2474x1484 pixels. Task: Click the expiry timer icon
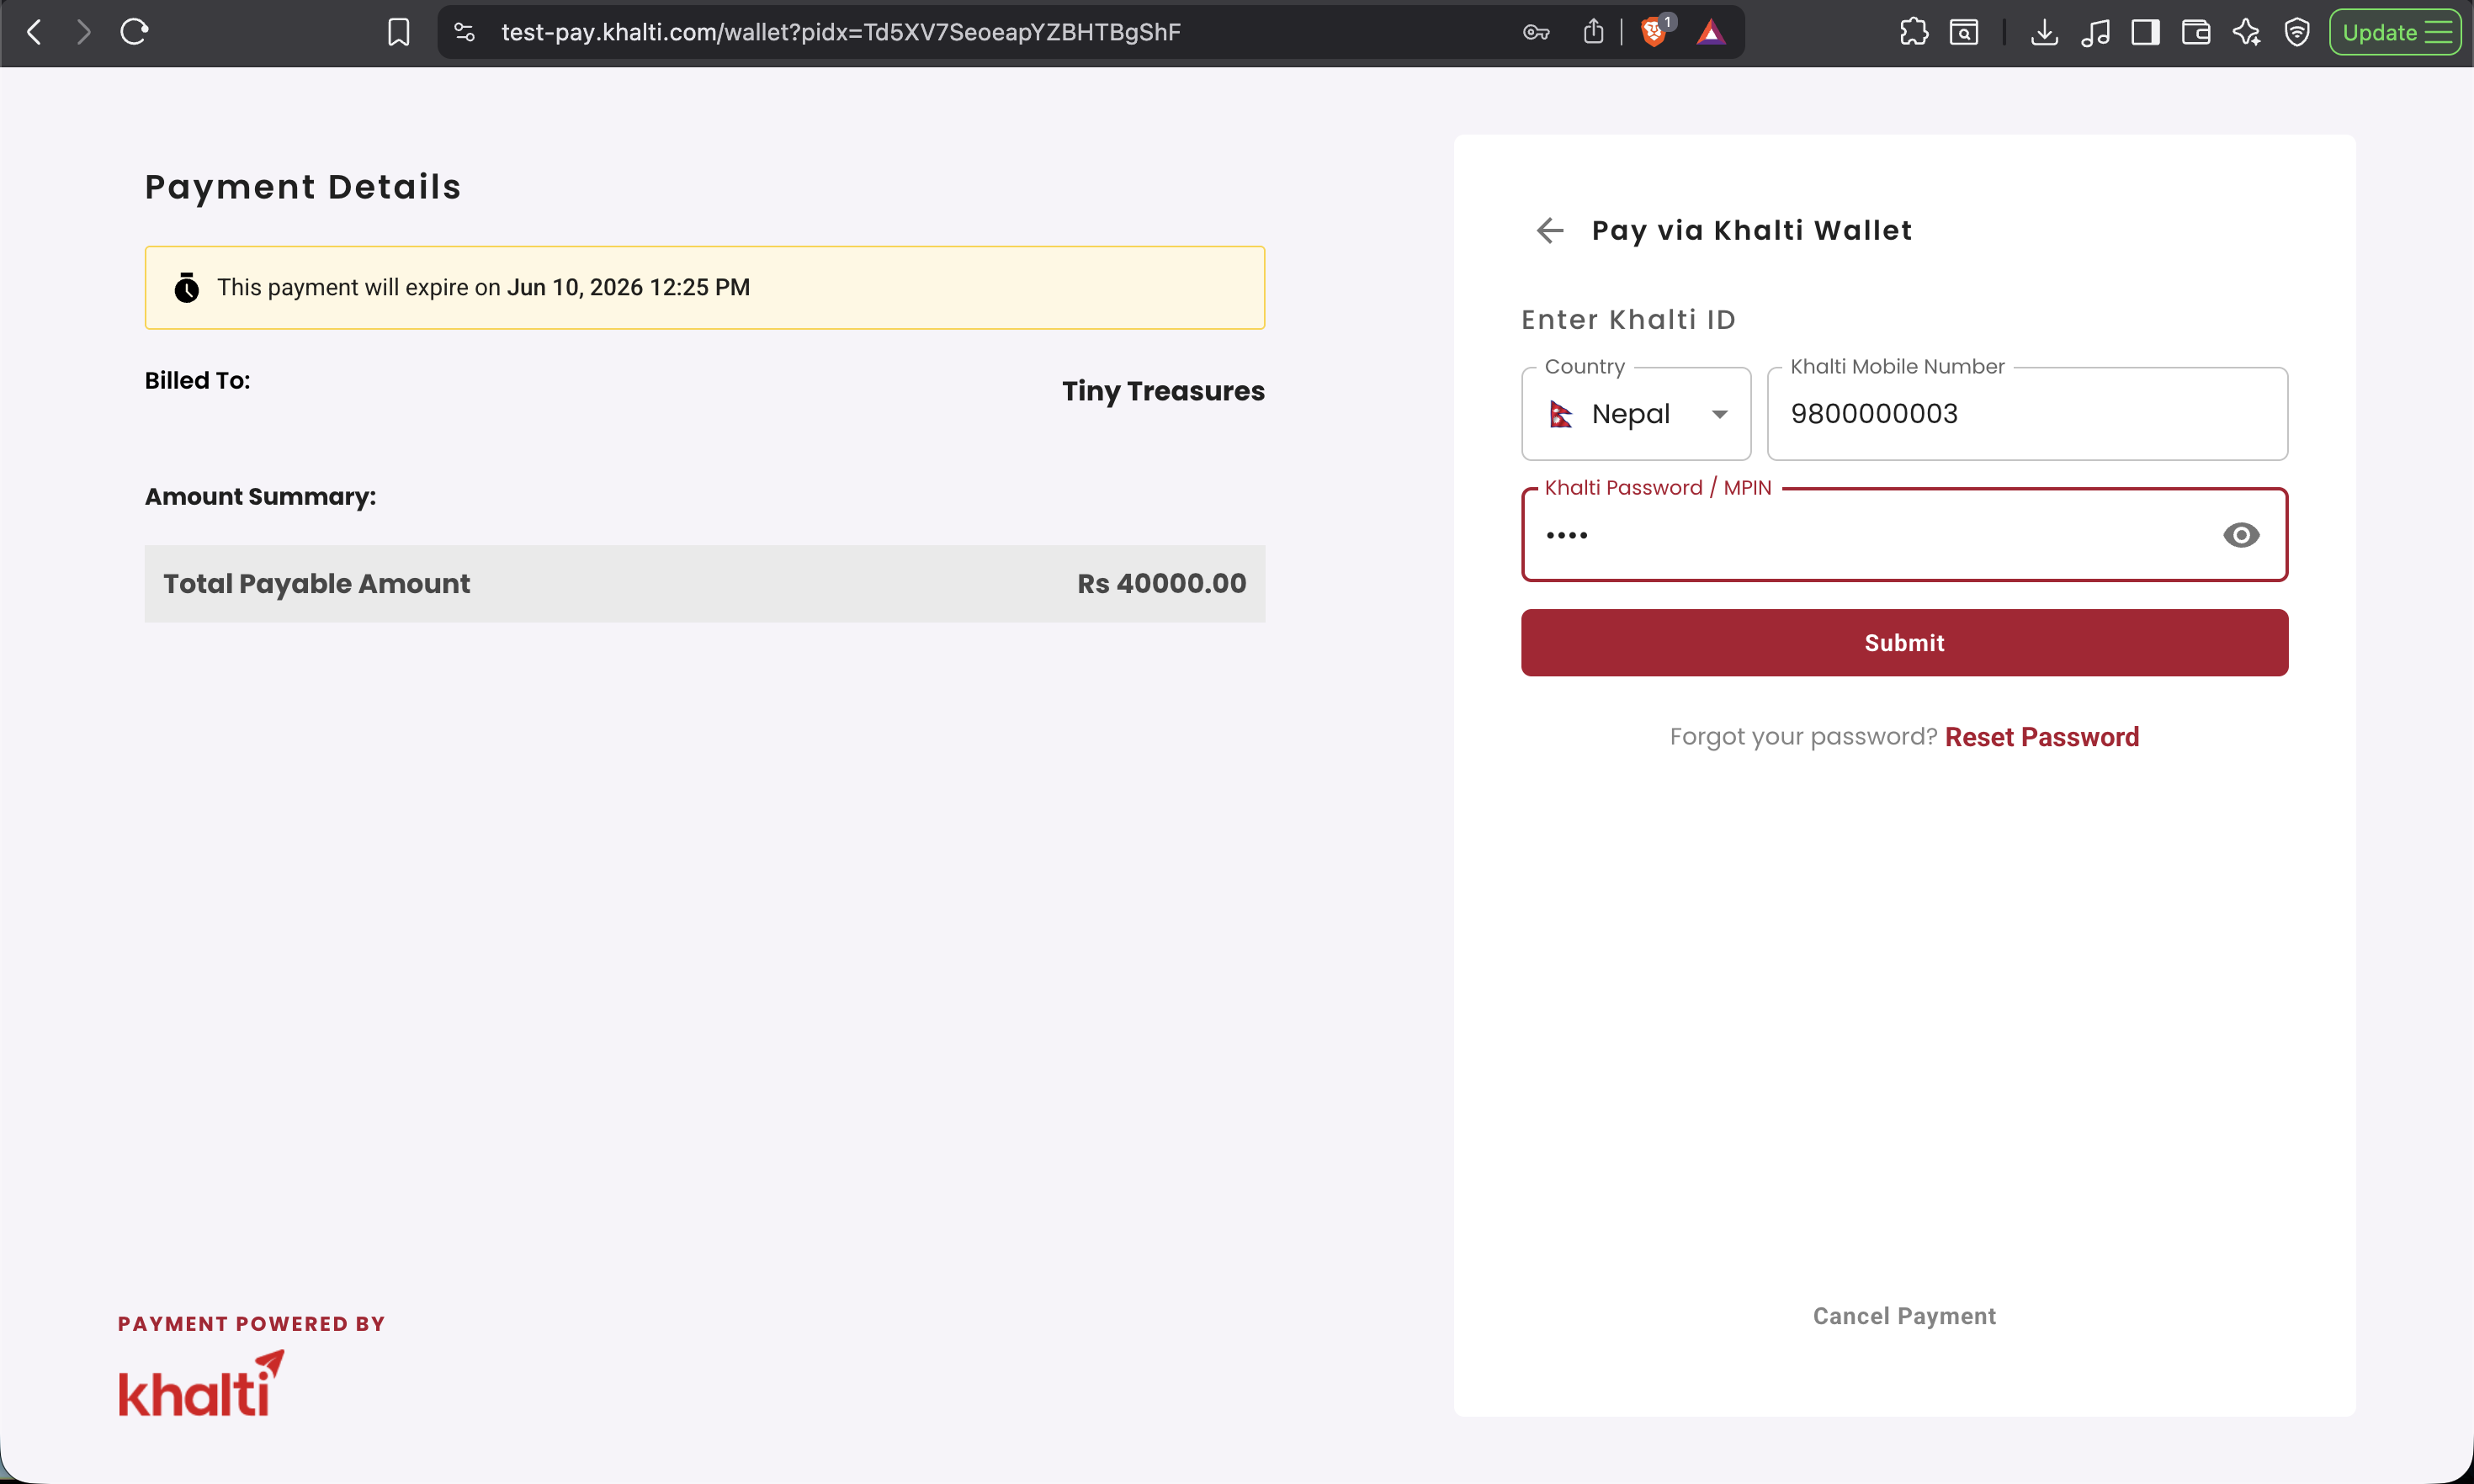click(186, 288)
